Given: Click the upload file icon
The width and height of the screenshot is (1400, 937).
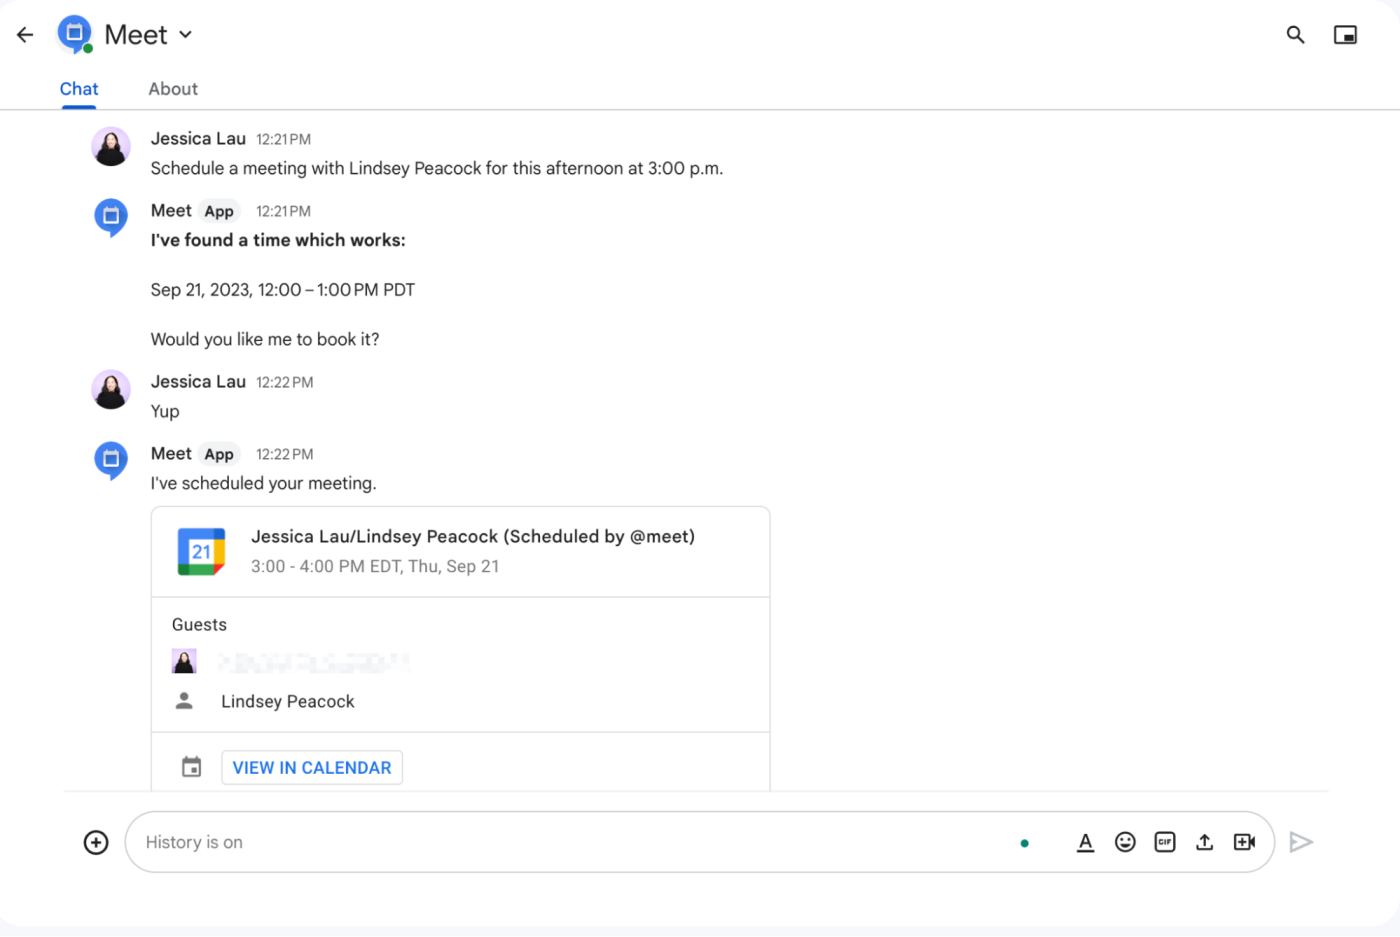Looking at the screenshot, I should (x=1205, y=842).
